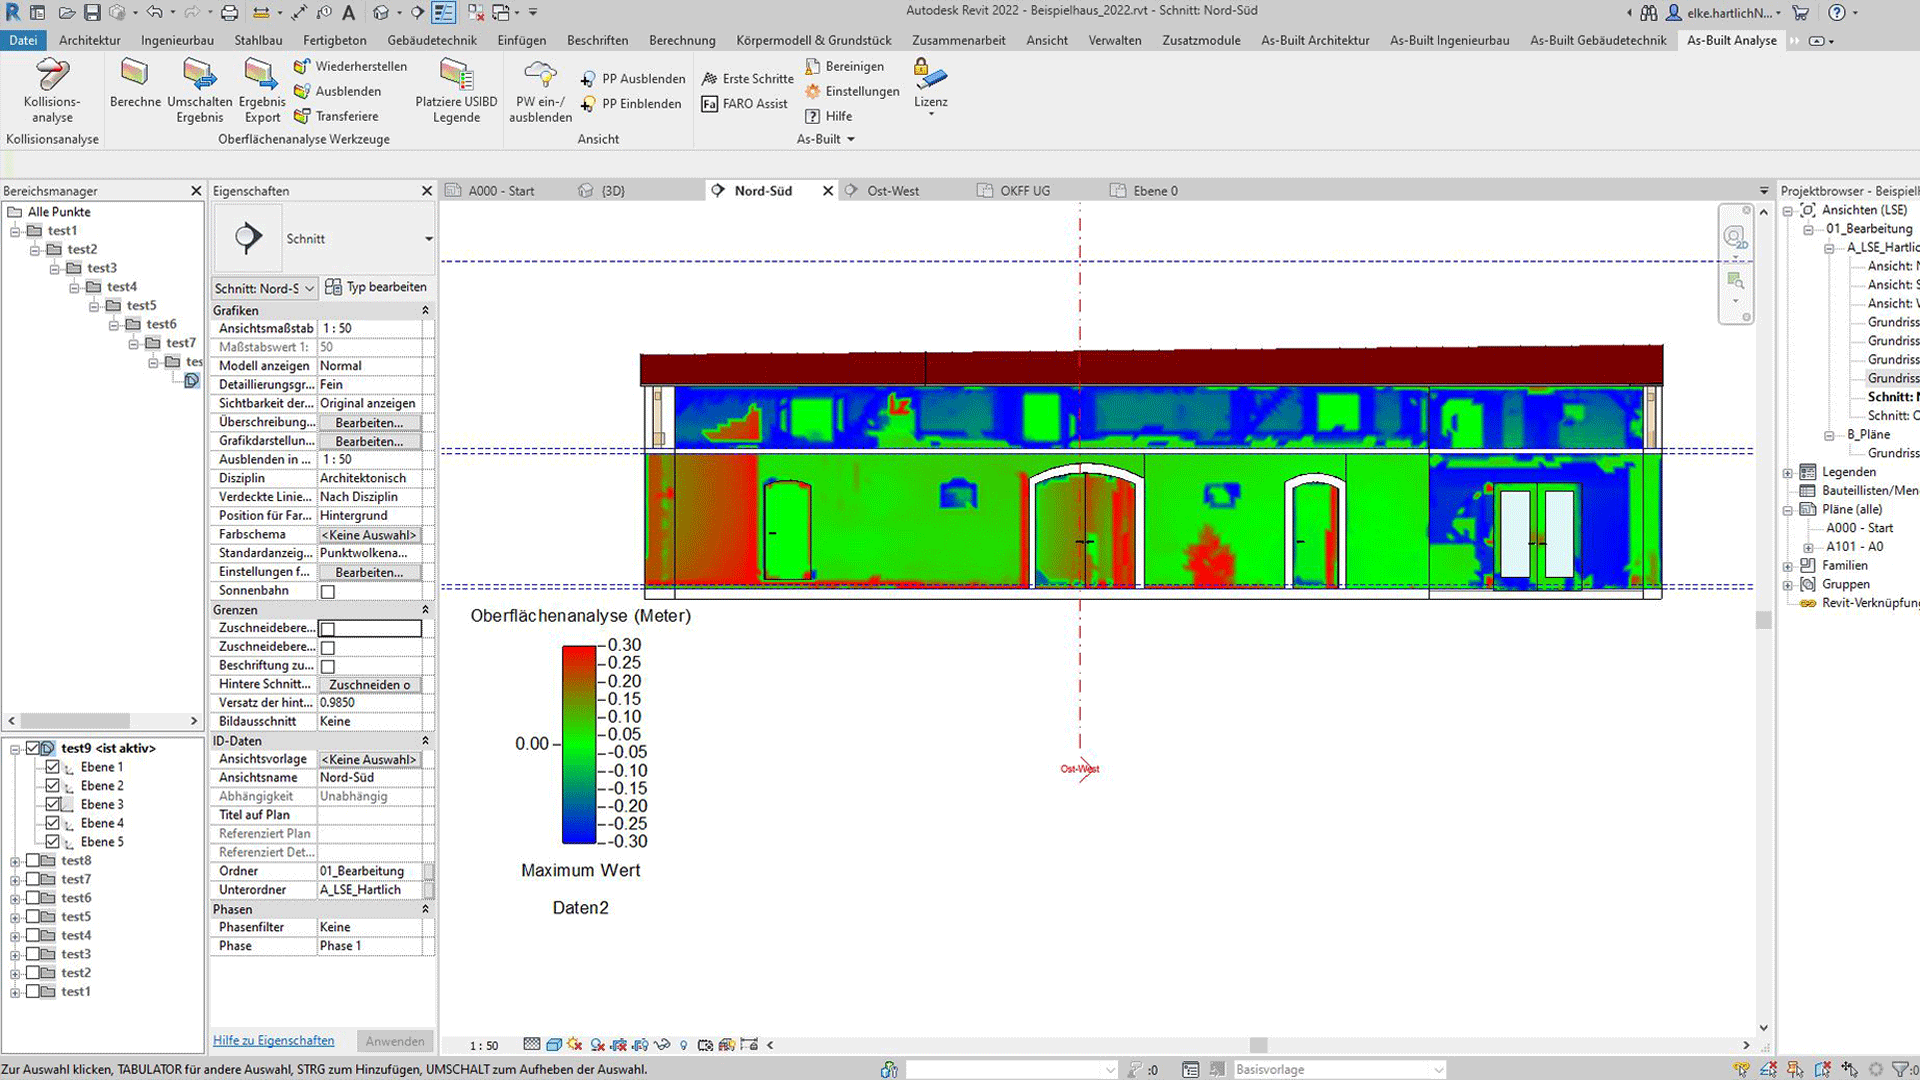Viewport: 1920px width, 1080px height.
Task: Collapse the ID-Daten section
Action: point(425,740)
